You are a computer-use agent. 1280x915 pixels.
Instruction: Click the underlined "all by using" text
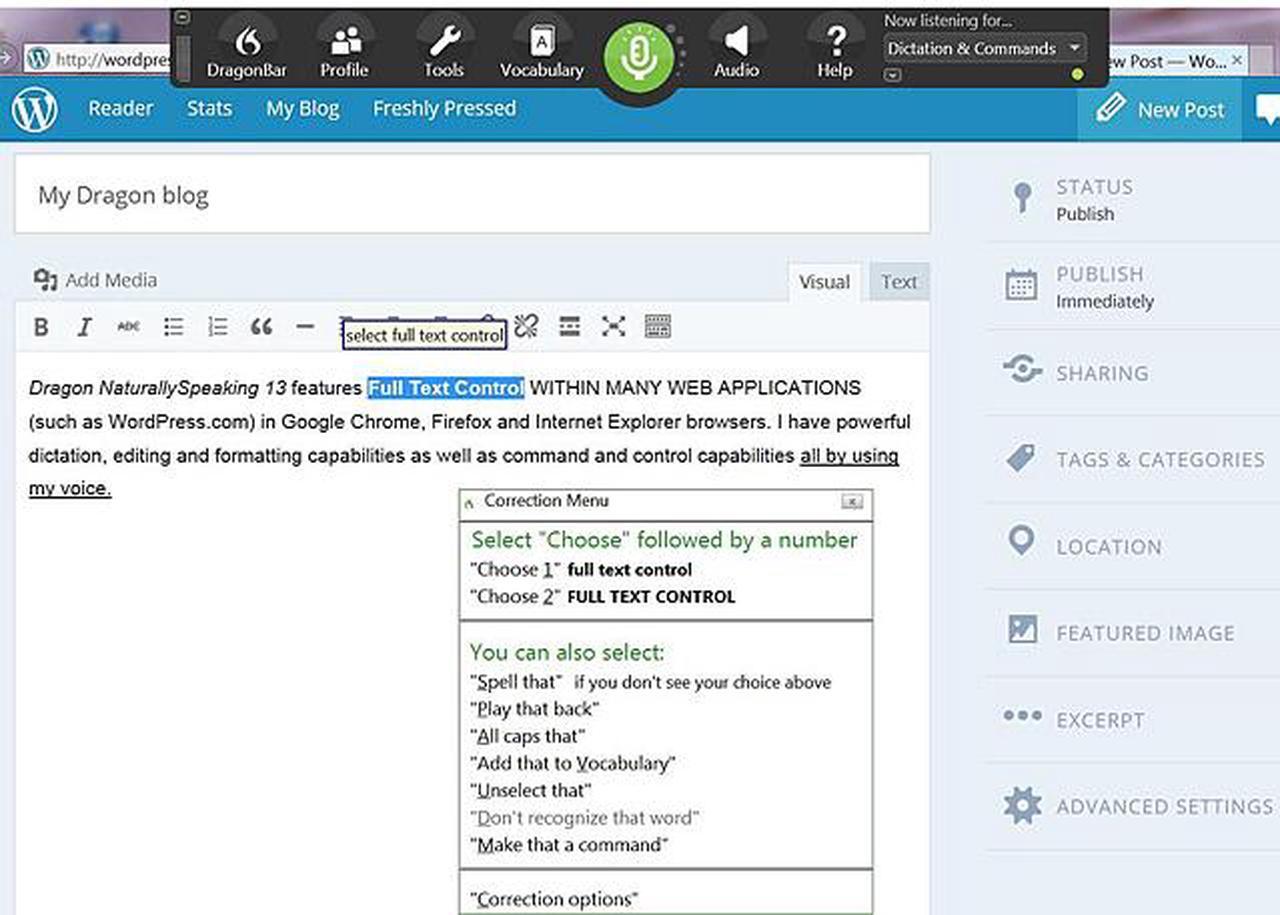click(849, 456)
